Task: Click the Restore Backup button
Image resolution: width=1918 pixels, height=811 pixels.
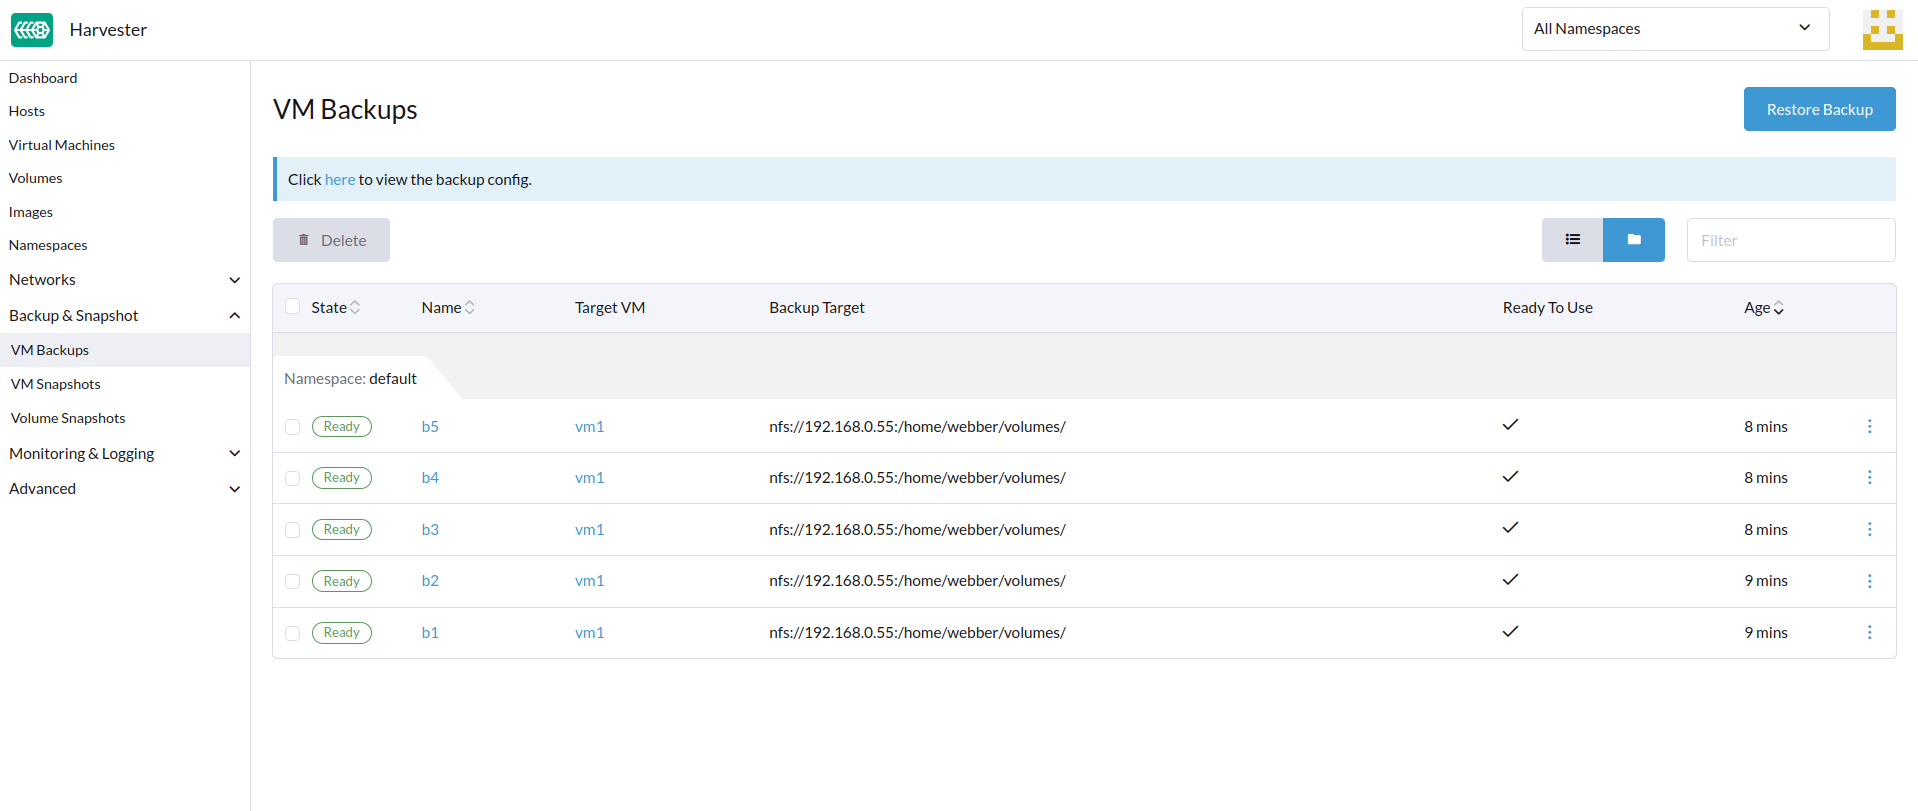Action: click(x=1818, y=109)
